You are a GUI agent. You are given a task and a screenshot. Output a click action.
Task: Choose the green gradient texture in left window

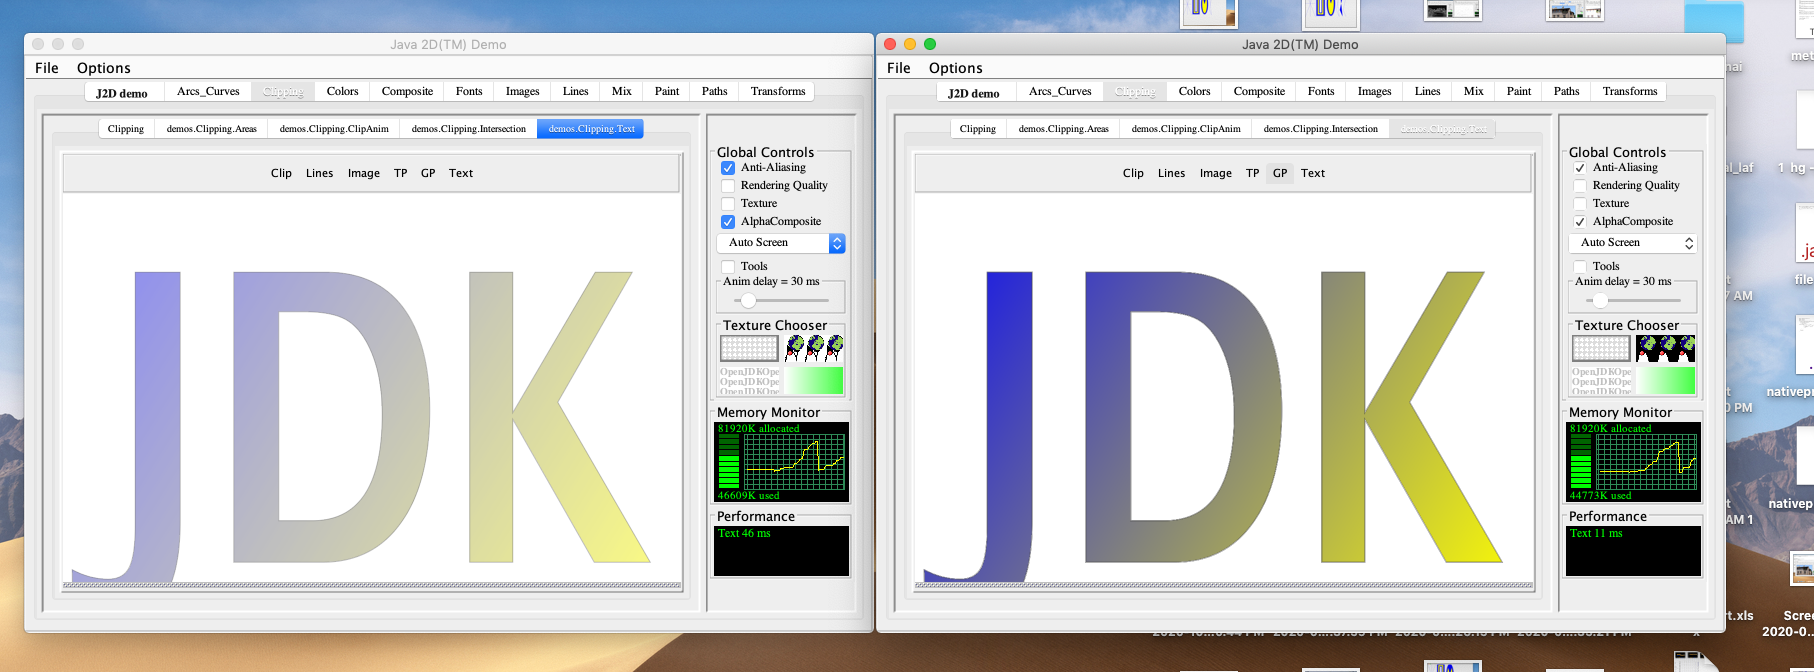pyautogui.click(x=814, y=380)
